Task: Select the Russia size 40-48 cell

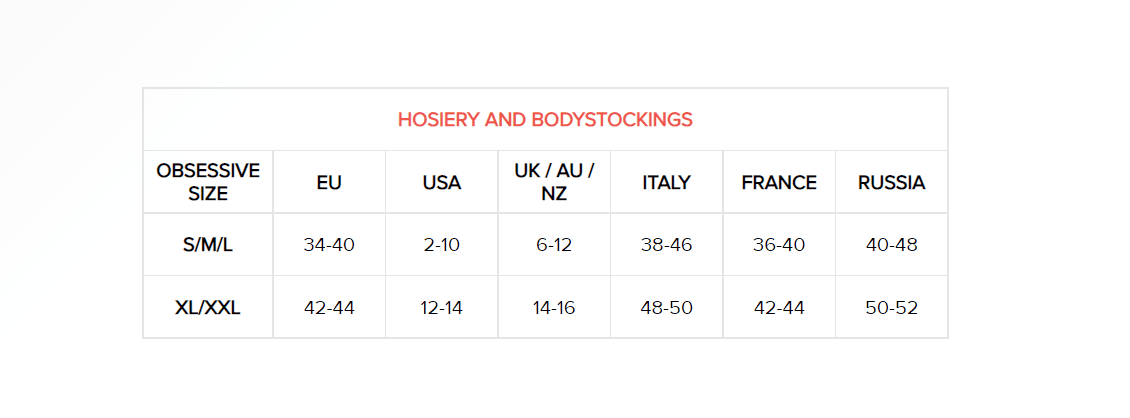Action: 891,245
